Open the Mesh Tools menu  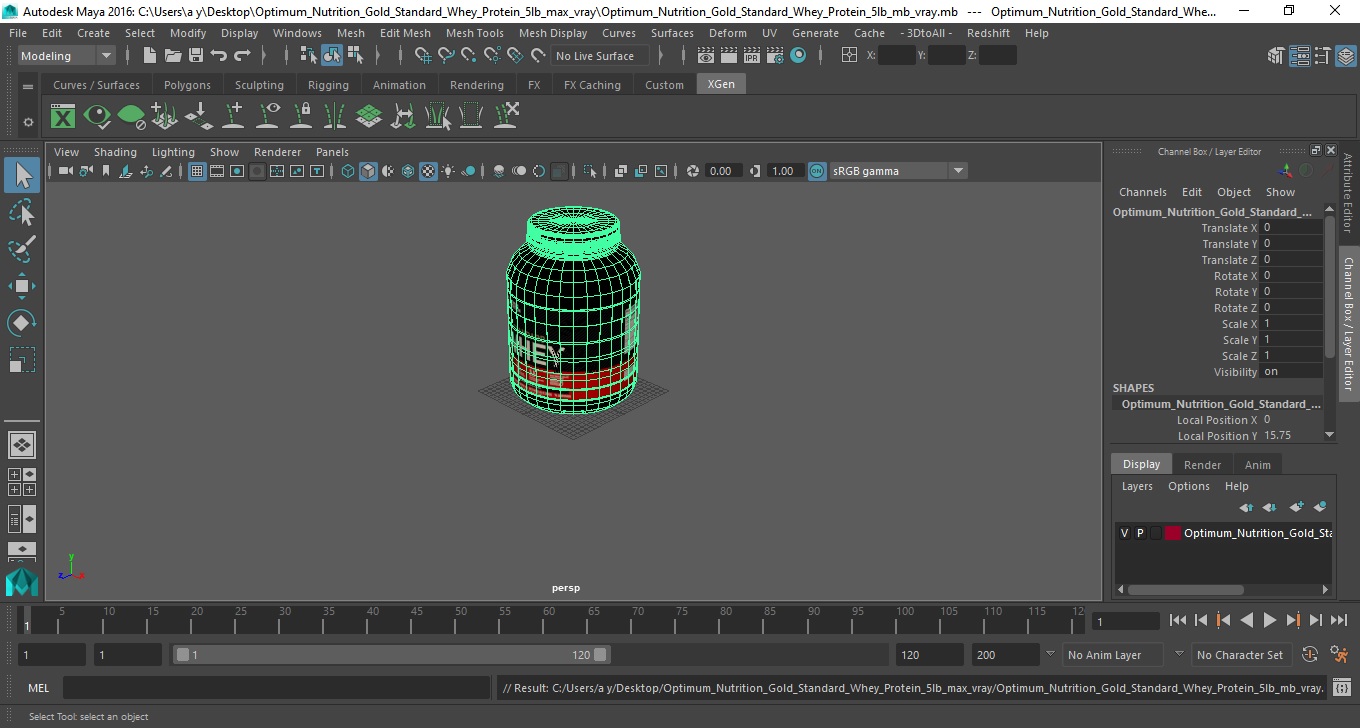pyautogui.click(x=474, y=33)
